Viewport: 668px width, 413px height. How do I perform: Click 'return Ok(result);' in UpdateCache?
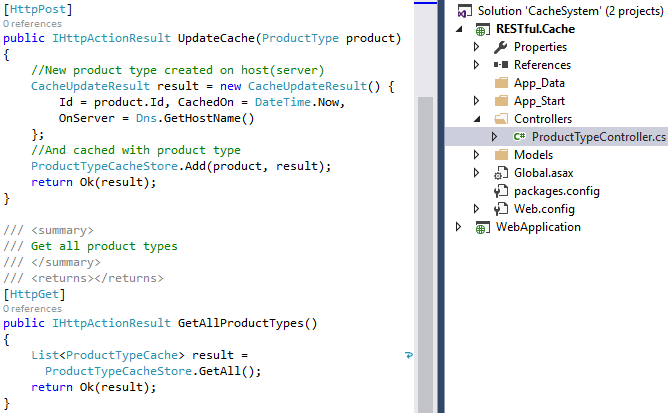click(94, 182)
